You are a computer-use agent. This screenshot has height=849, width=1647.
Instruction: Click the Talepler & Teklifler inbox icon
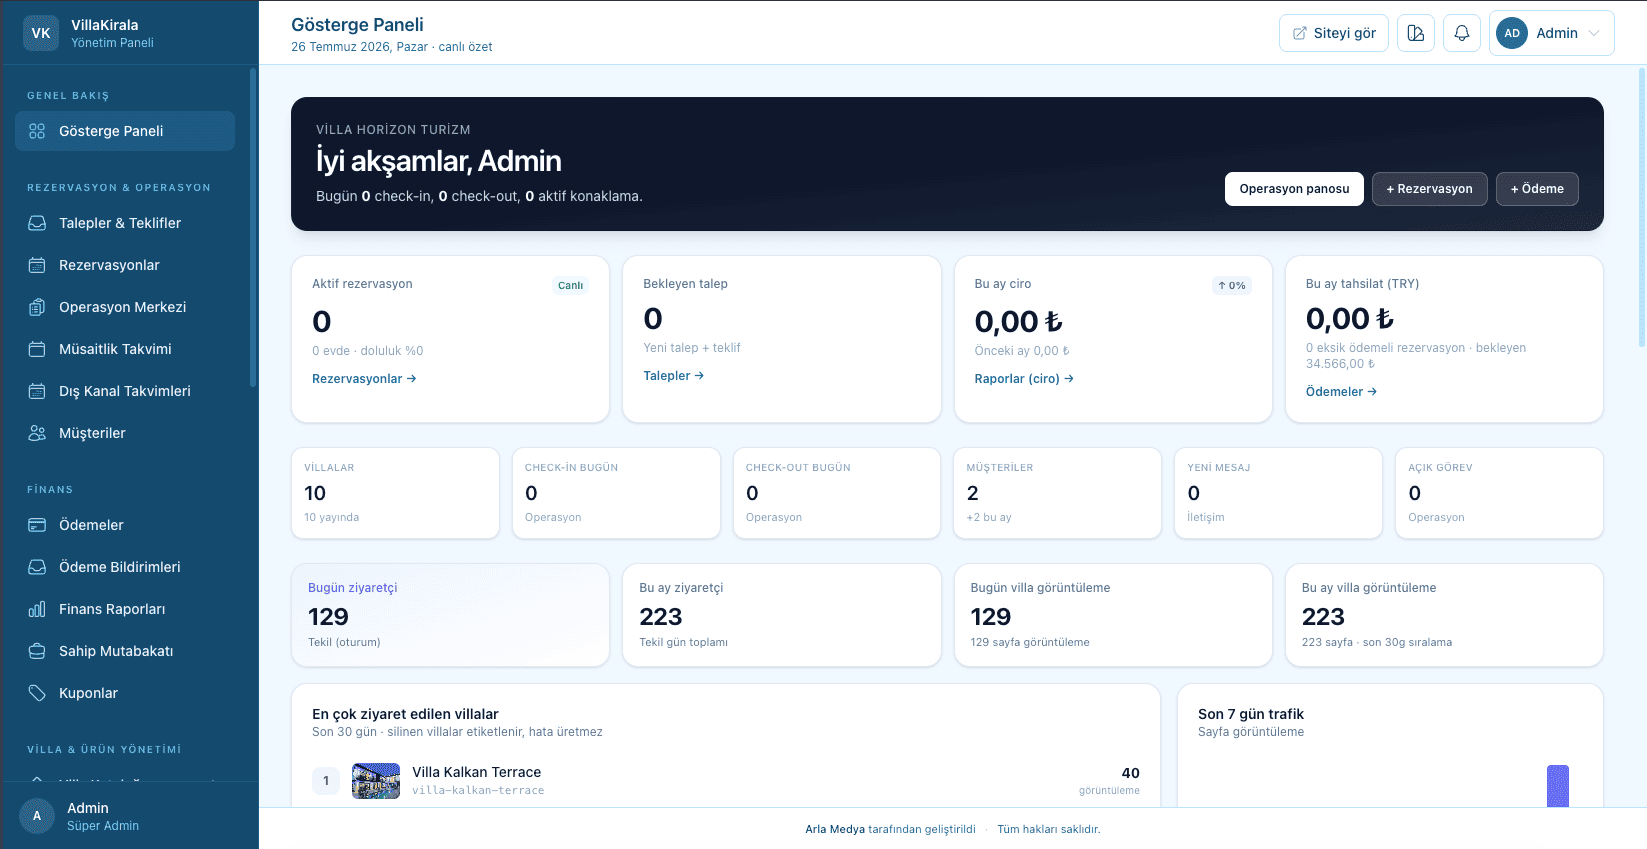tap(37, 223)
